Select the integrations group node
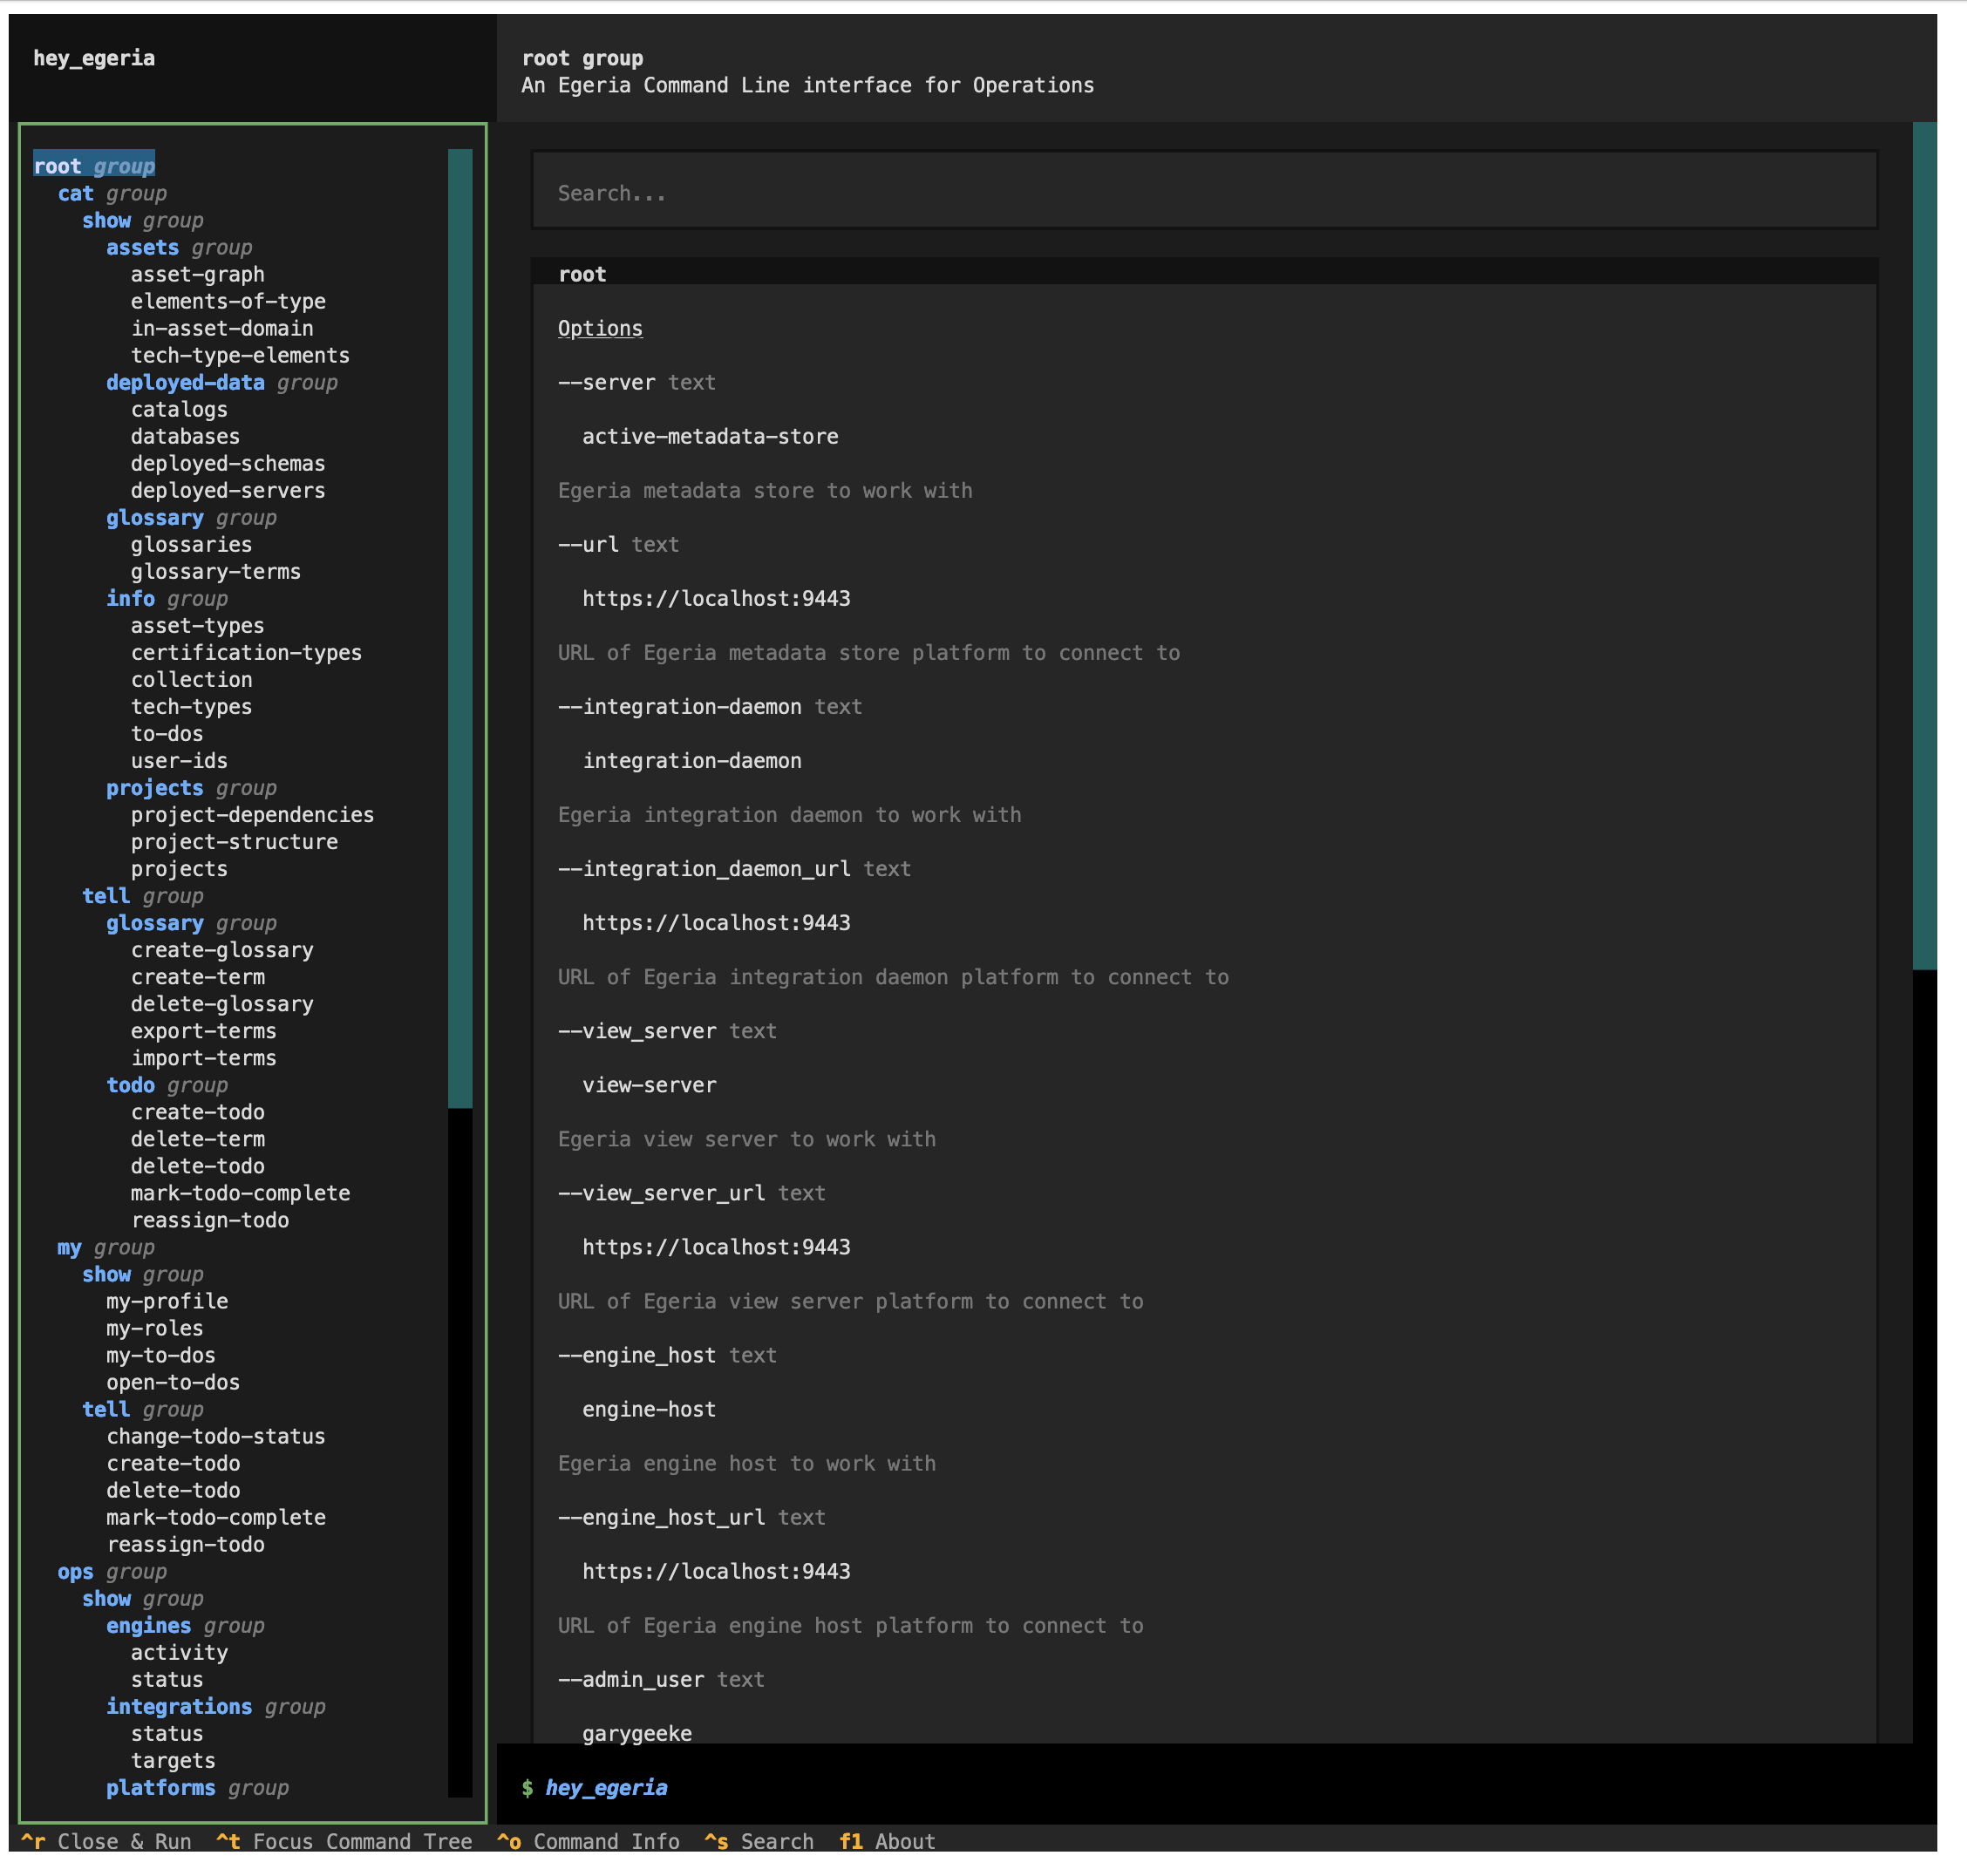The width and height of the screenshot is (1967, 1876). click(x=216, y=1705)
